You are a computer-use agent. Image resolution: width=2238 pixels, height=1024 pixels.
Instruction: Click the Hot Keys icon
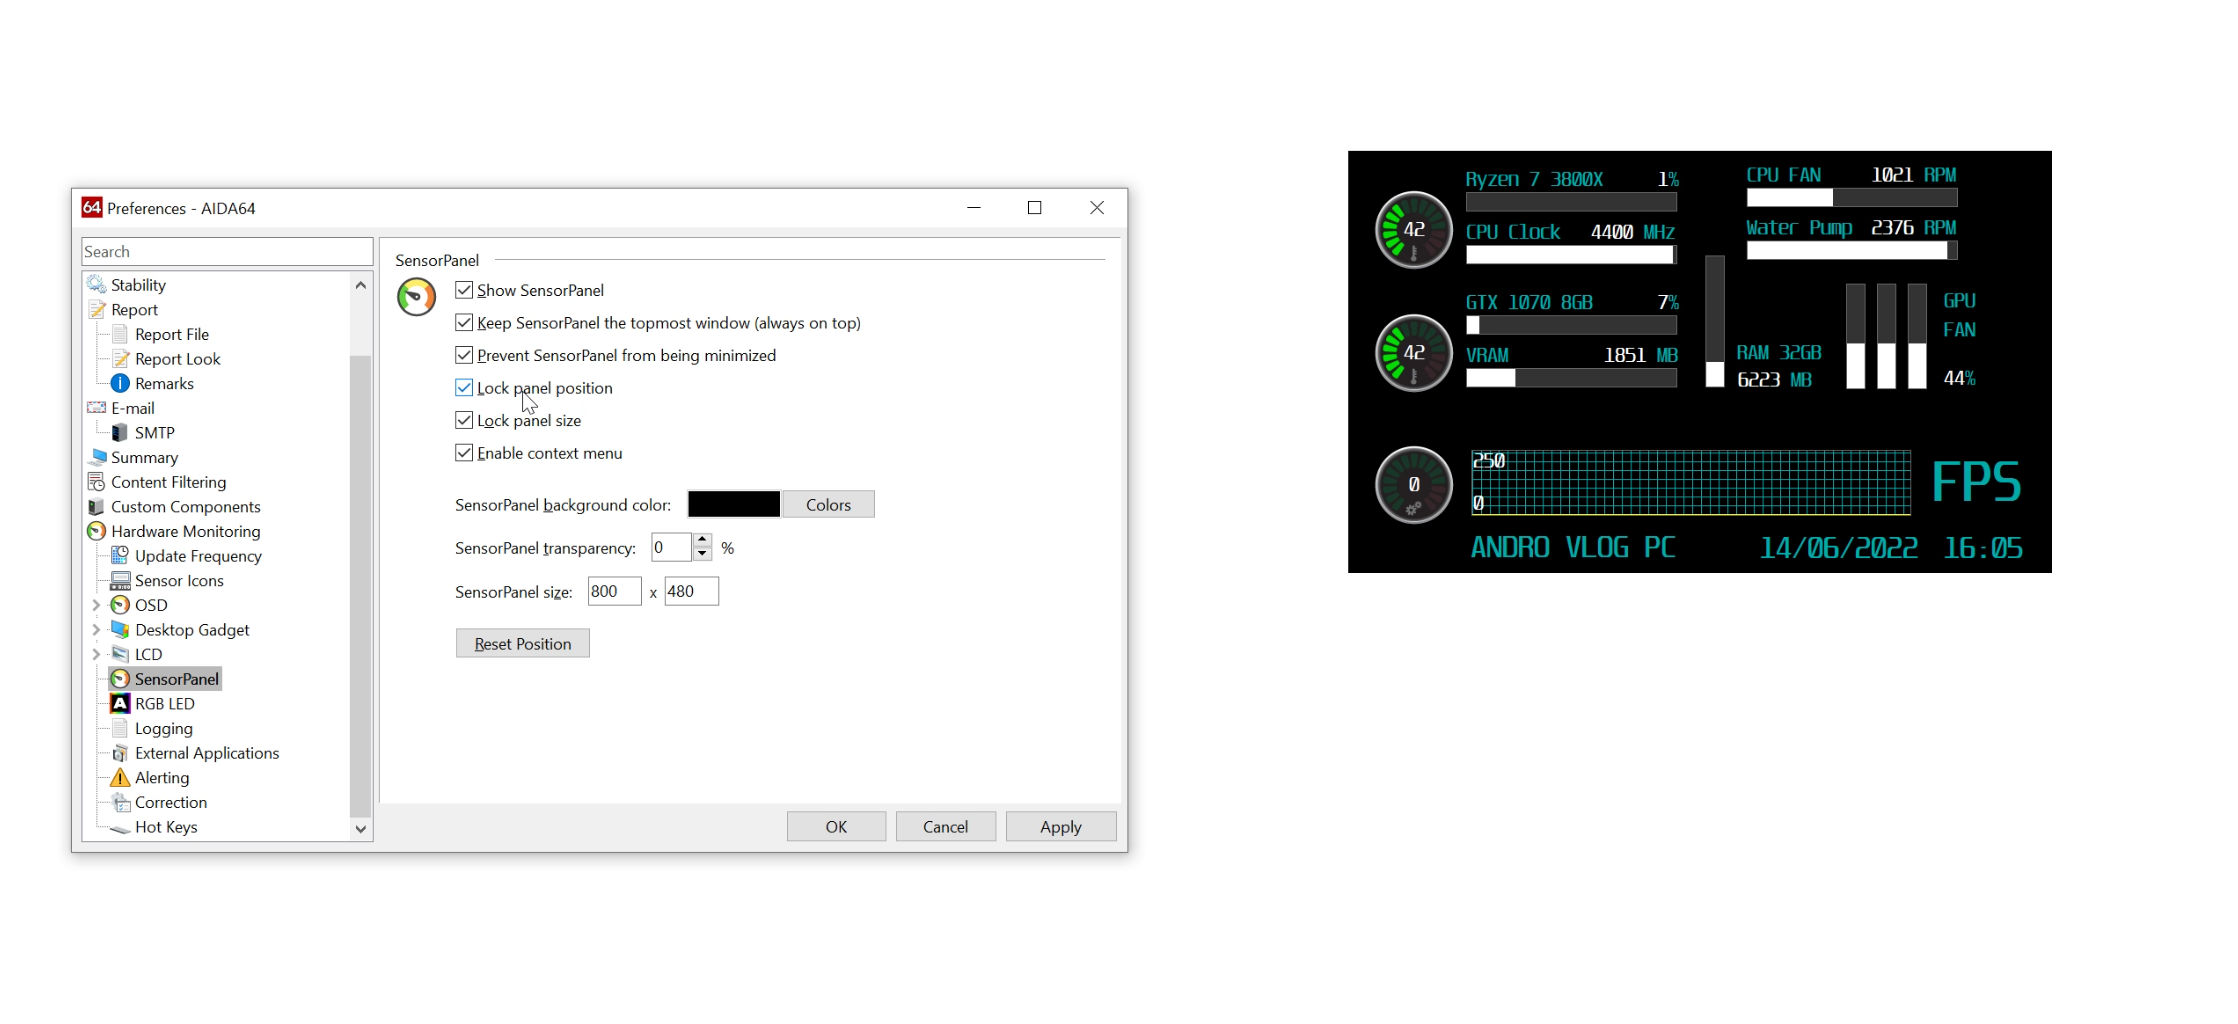click(x=120, y=828)
